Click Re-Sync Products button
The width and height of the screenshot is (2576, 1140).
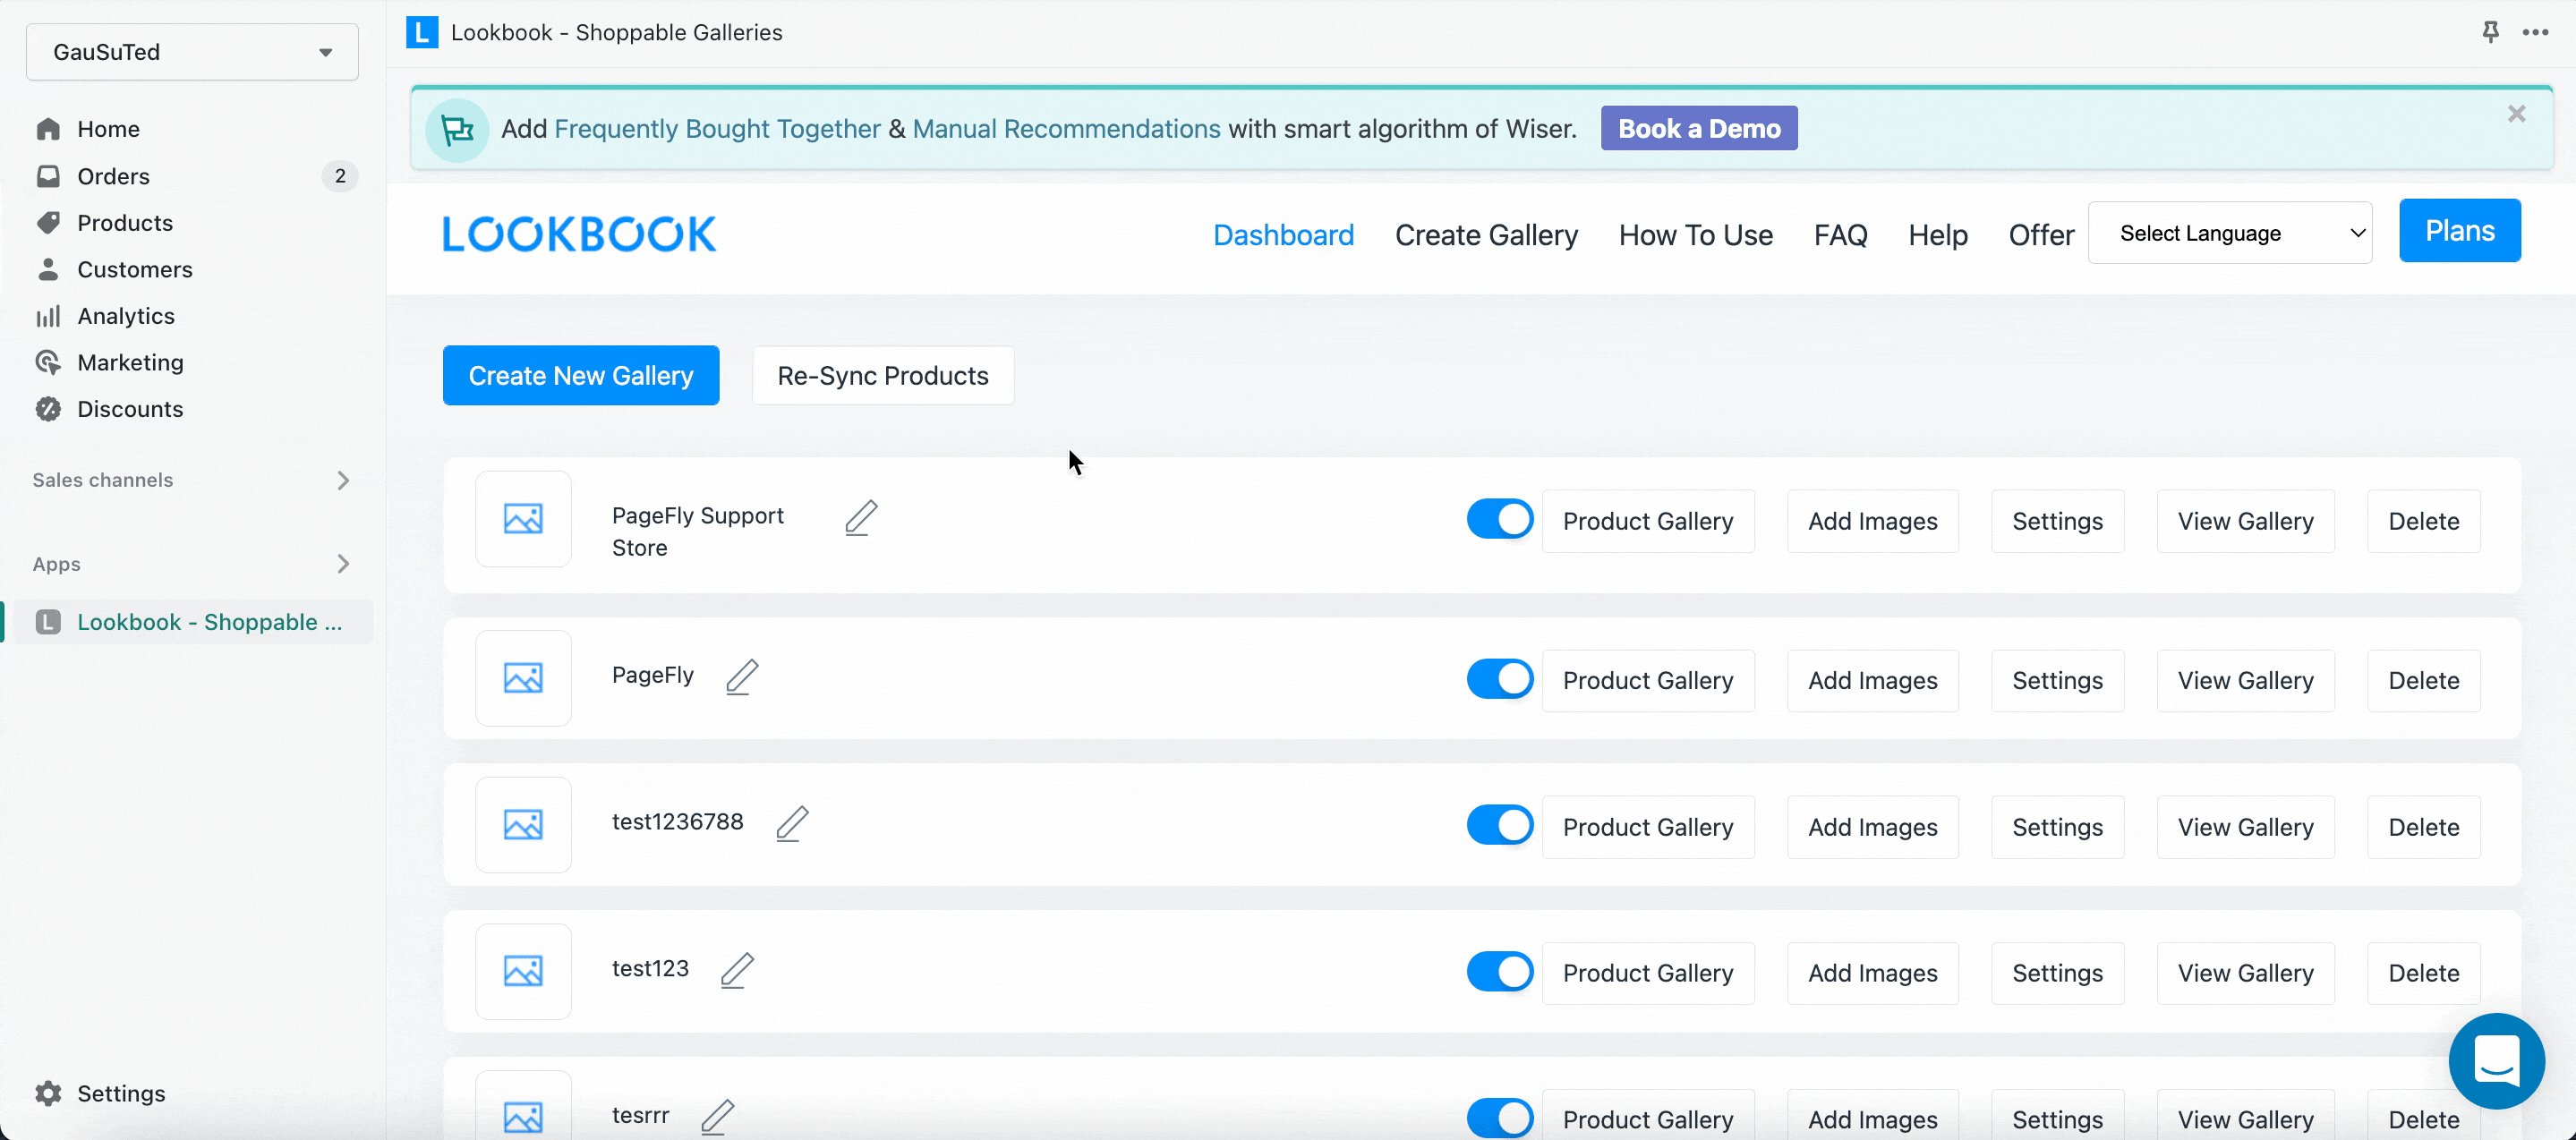(882, 376)
